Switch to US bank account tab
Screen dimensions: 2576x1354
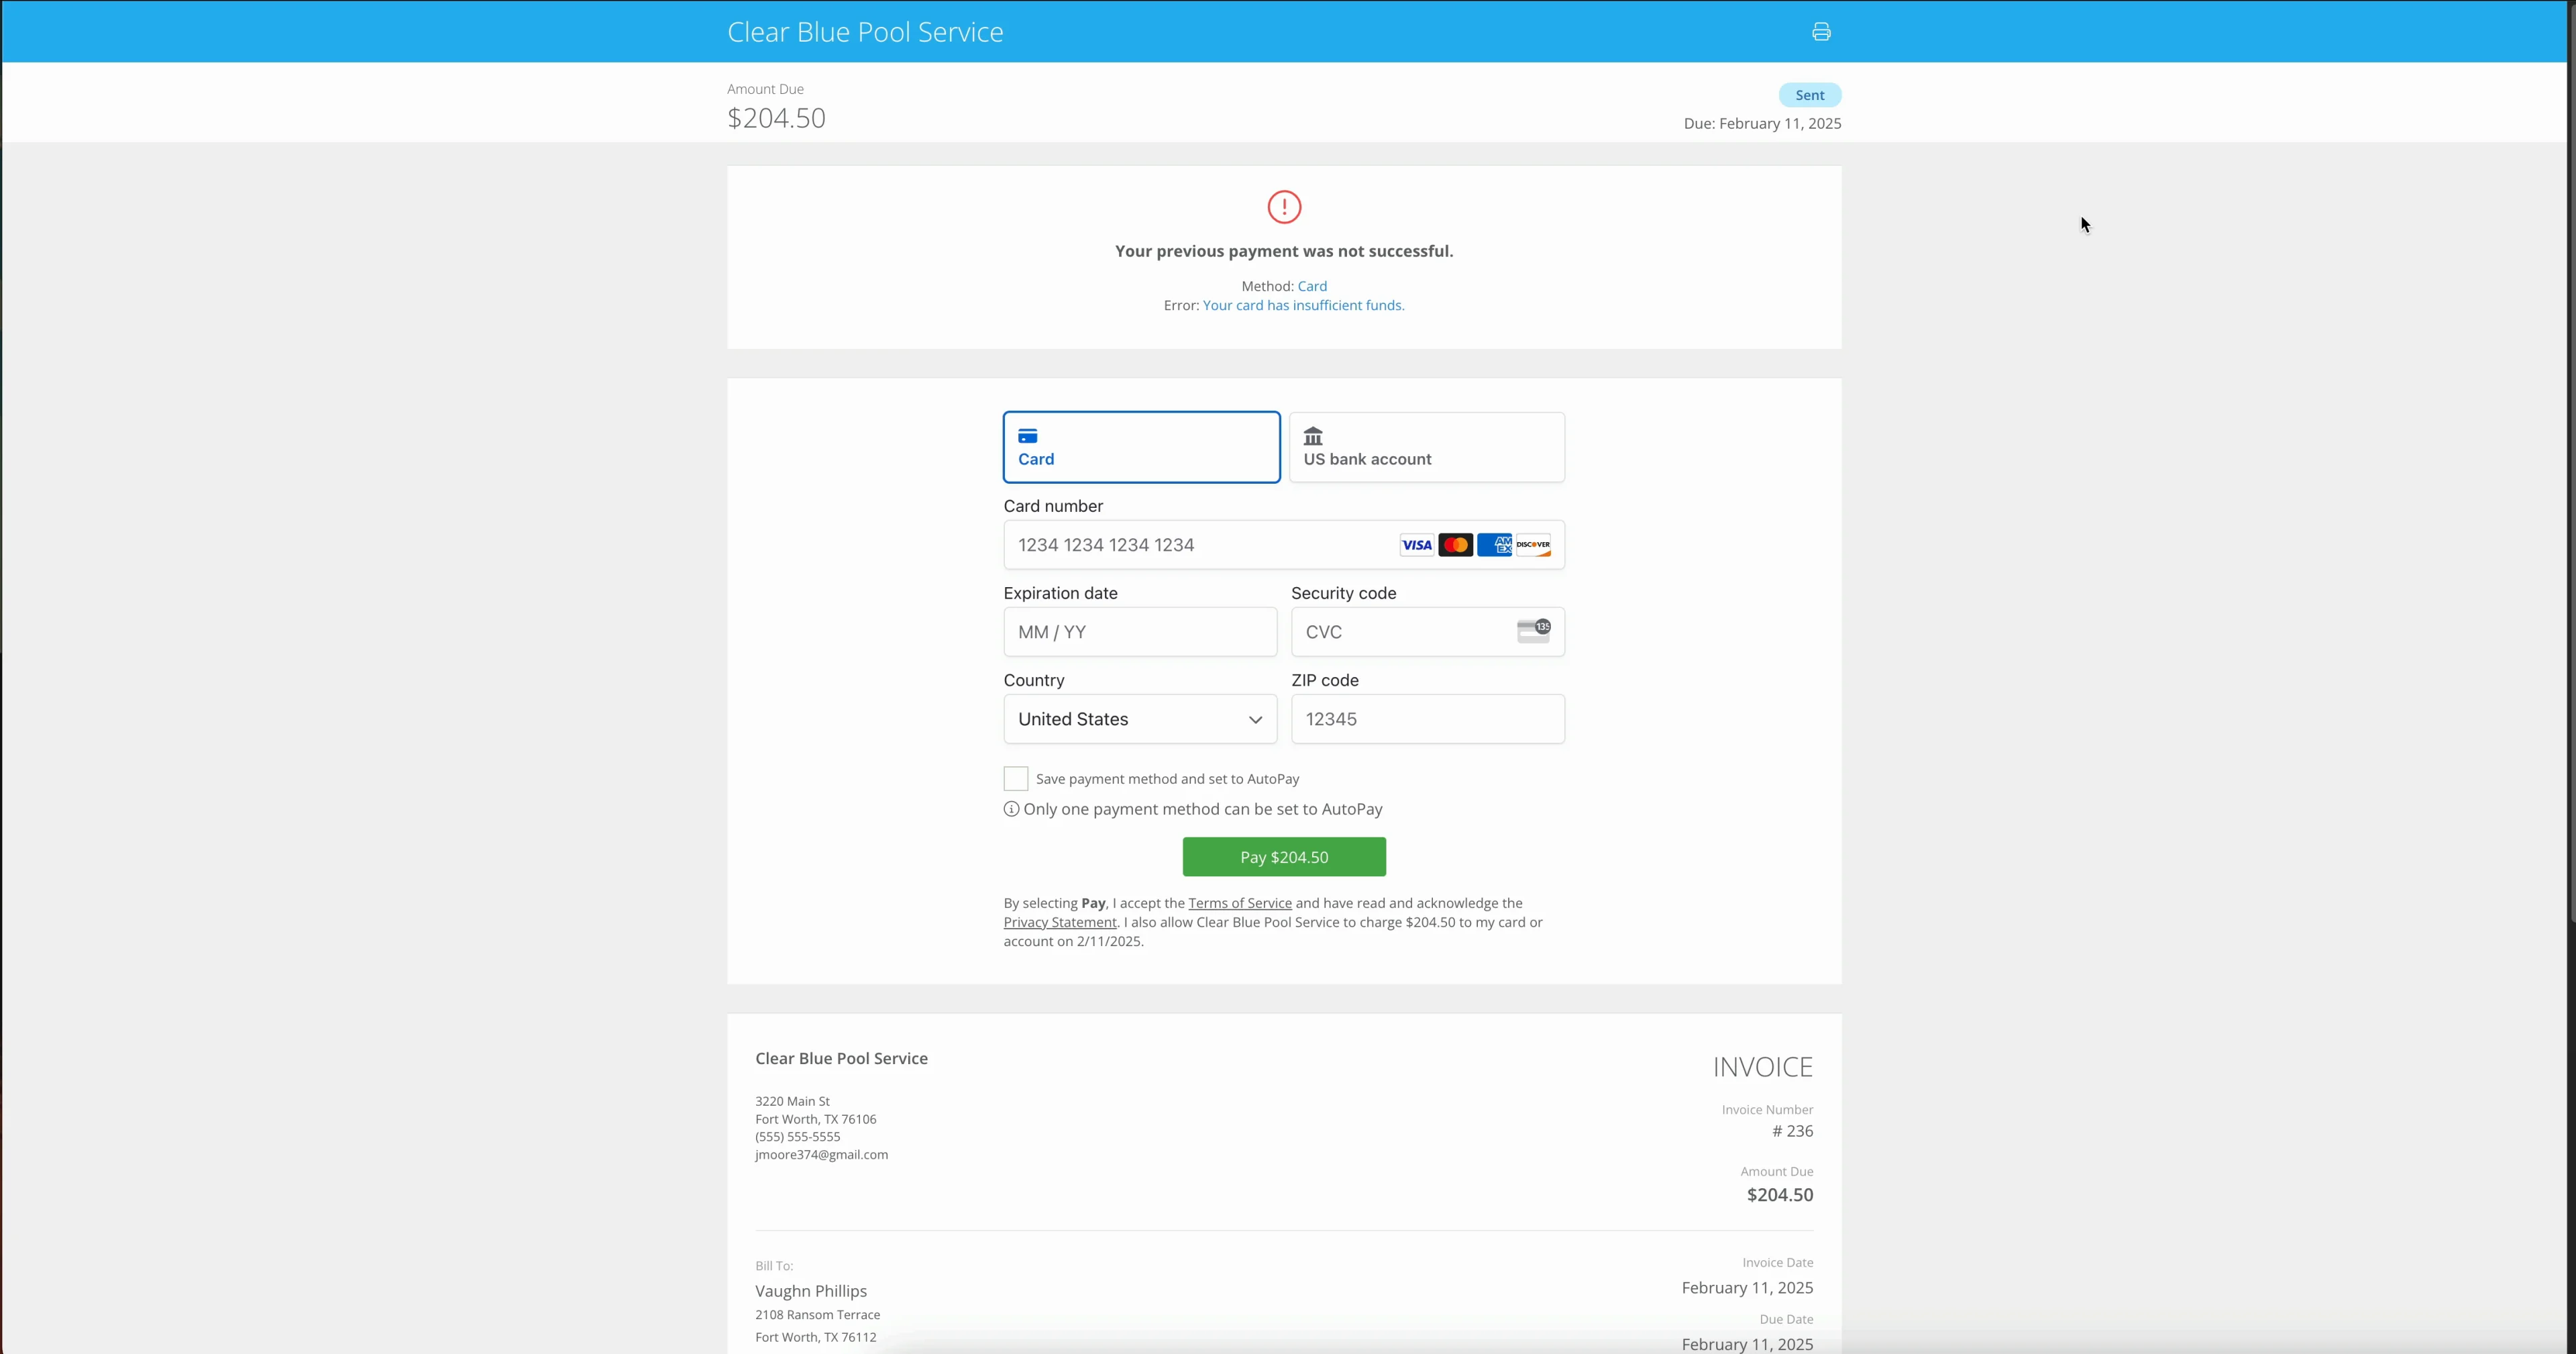click(1426, 447)
